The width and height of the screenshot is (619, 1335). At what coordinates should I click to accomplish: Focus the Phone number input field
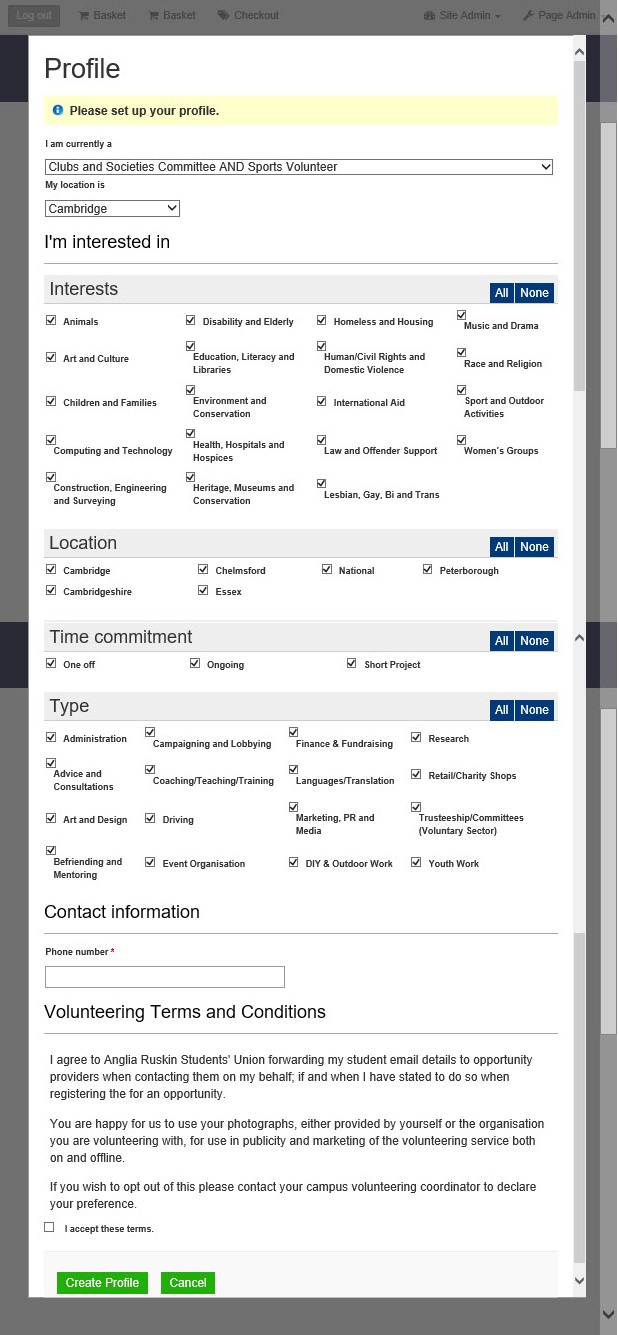[x=165, y=977]
